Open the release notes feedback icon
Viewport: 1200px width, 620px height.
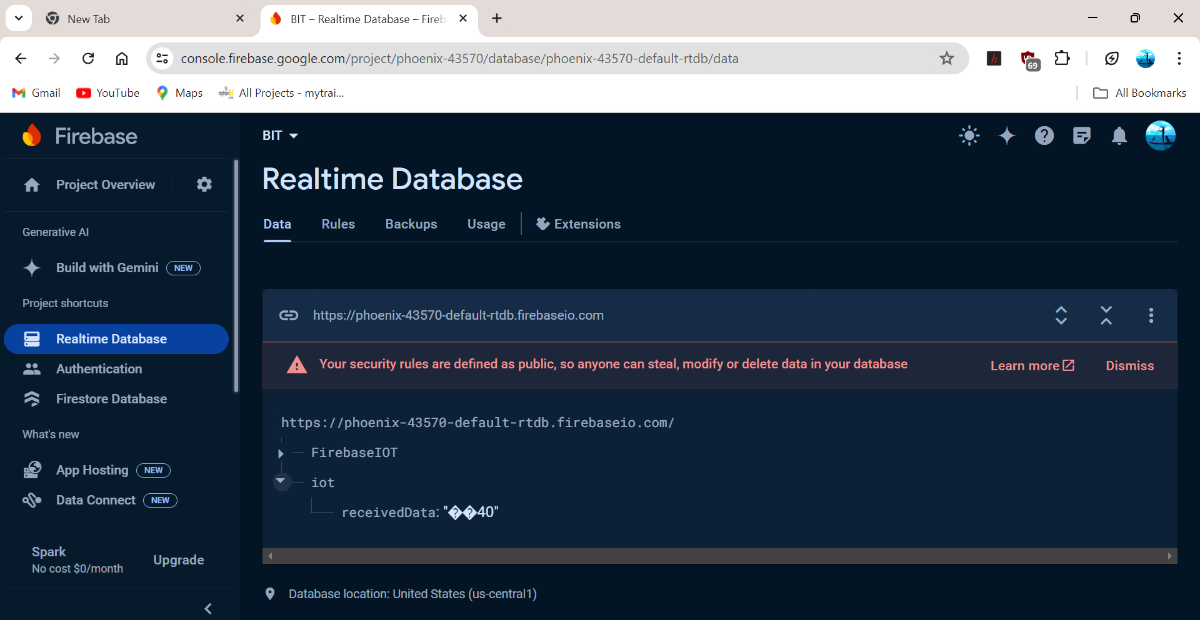click(1082, 136)
